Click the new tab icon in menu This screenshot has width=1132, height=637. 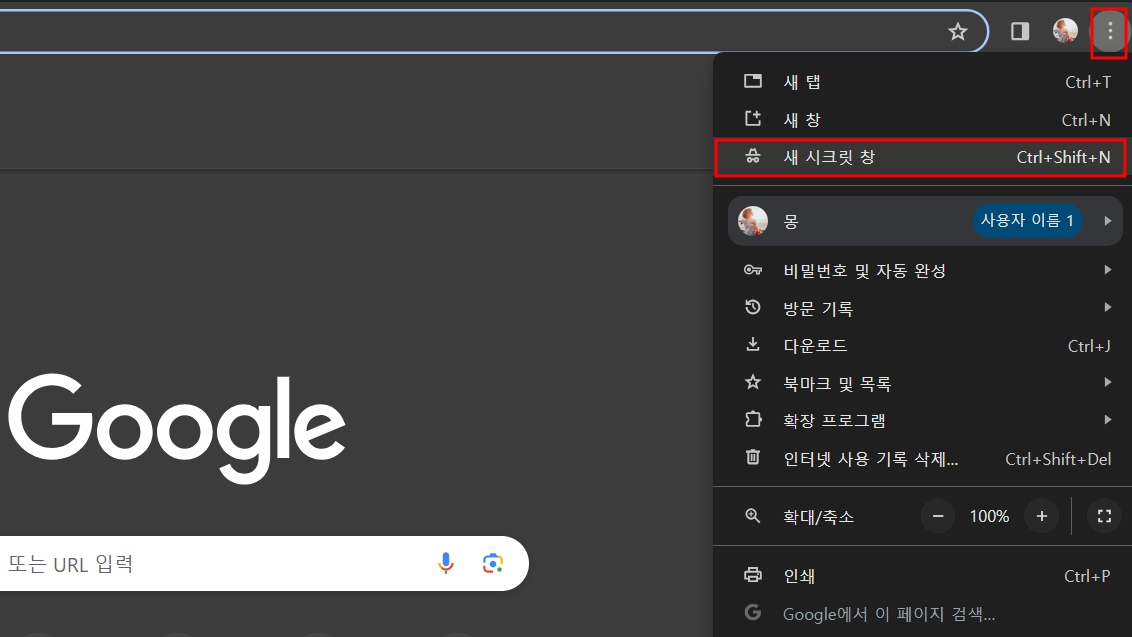click(753, 81)
